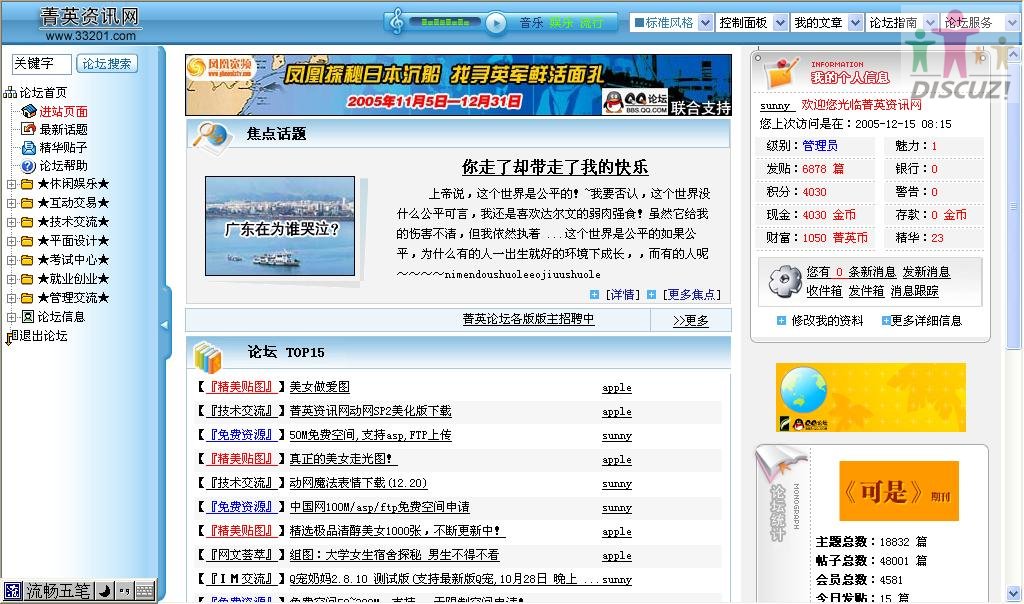Click the 管理员 level link
Screen dimensions: 1024x604
pos(820,146)
